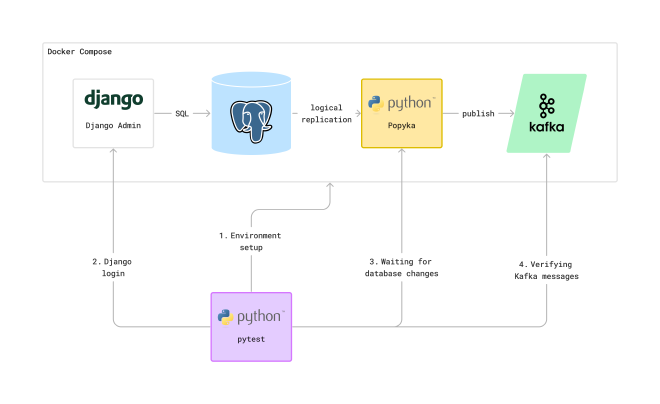Click the Python logo in pytest box
Viewport: 660px width, 404px height.
pyautogui.click(x=250, y=317)
